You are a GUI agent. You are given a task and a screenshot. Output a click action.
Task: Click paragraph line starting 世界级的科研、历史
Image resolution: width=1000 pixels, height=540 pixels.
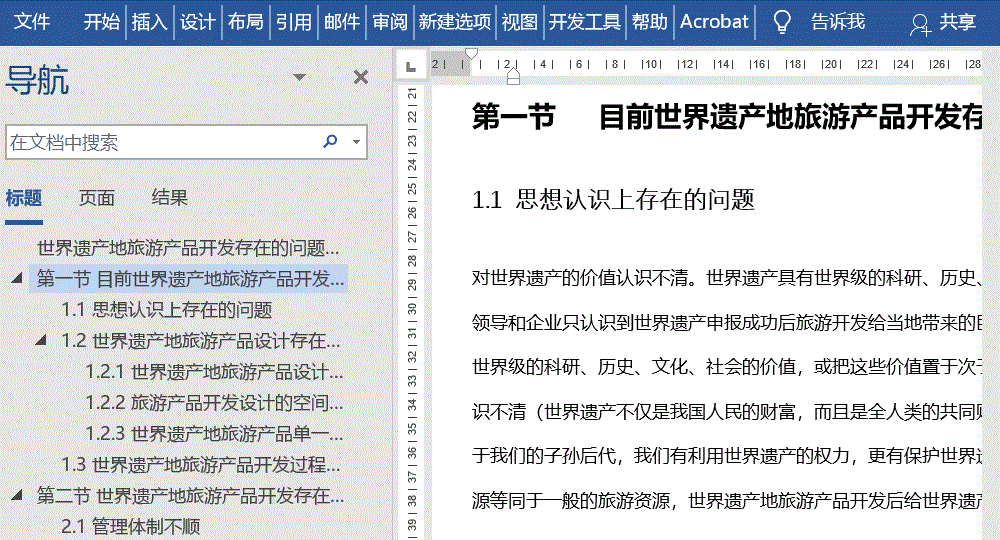tap(726, 367)
